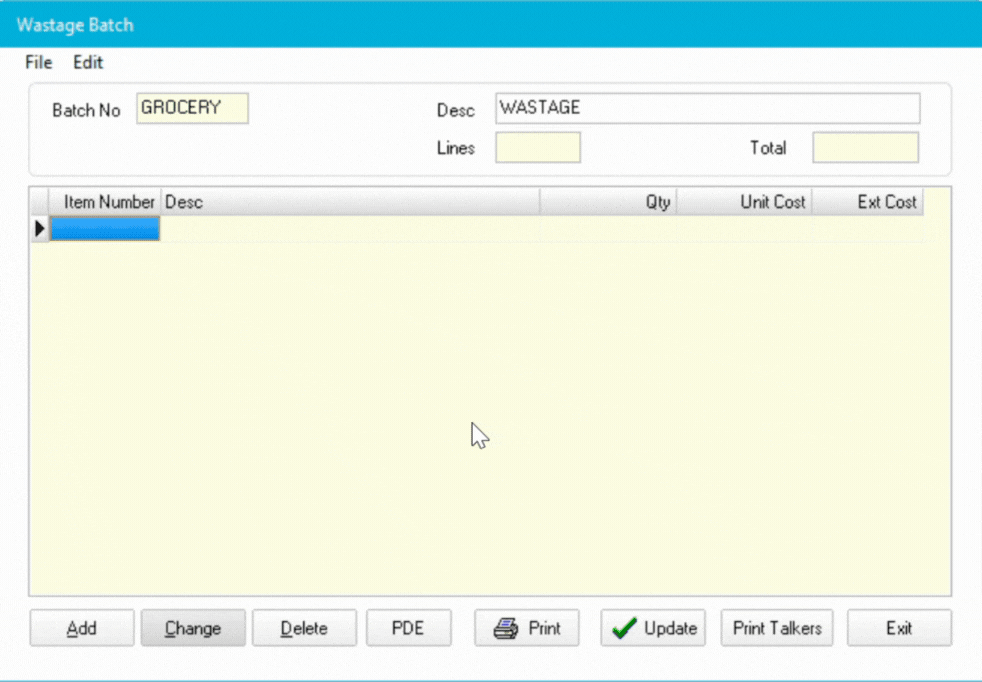Open the Edit menu
982x682 pixels.
[87, 62]
